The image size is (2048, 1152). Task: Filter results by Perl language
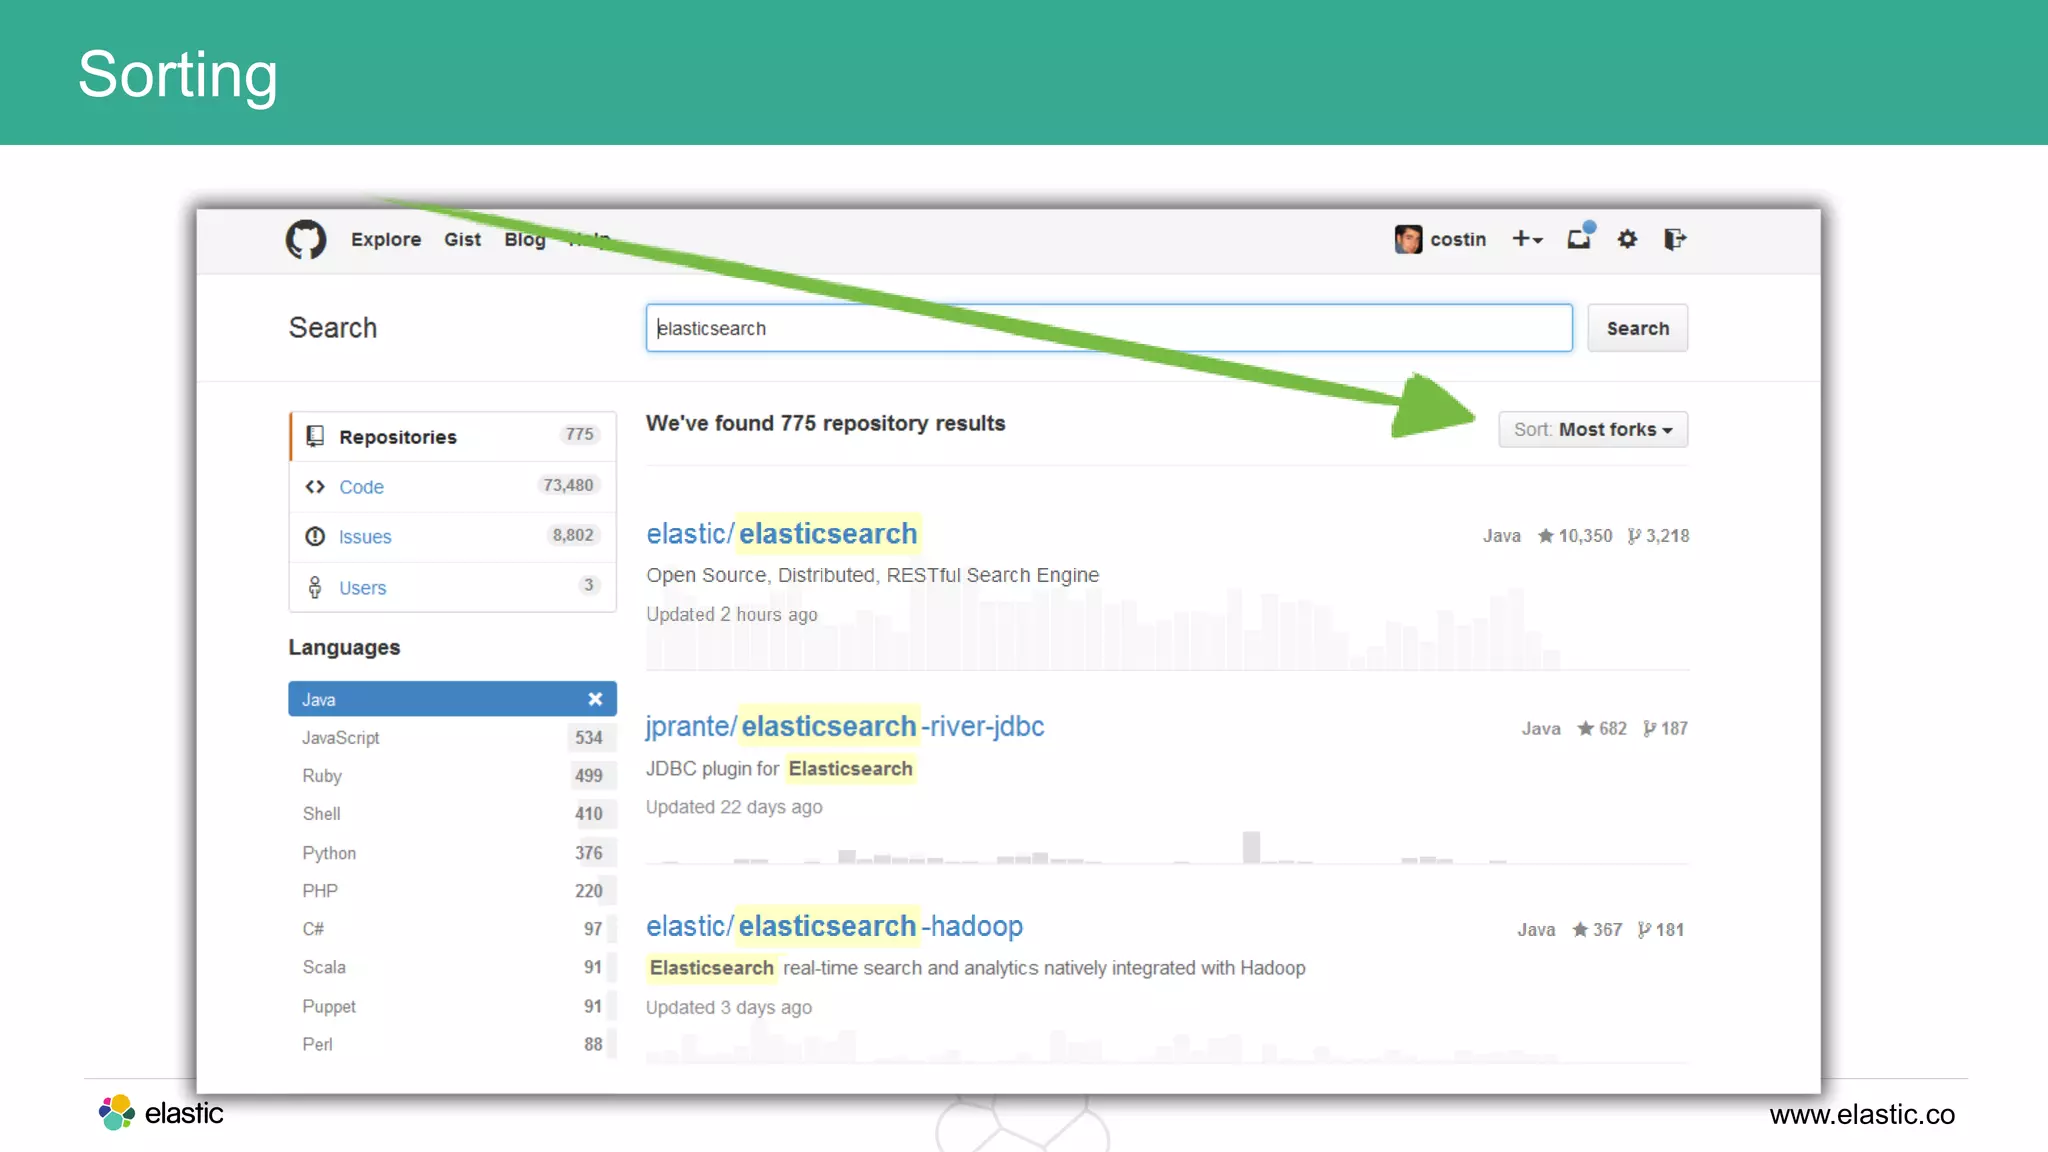[x=453, y=1044]
